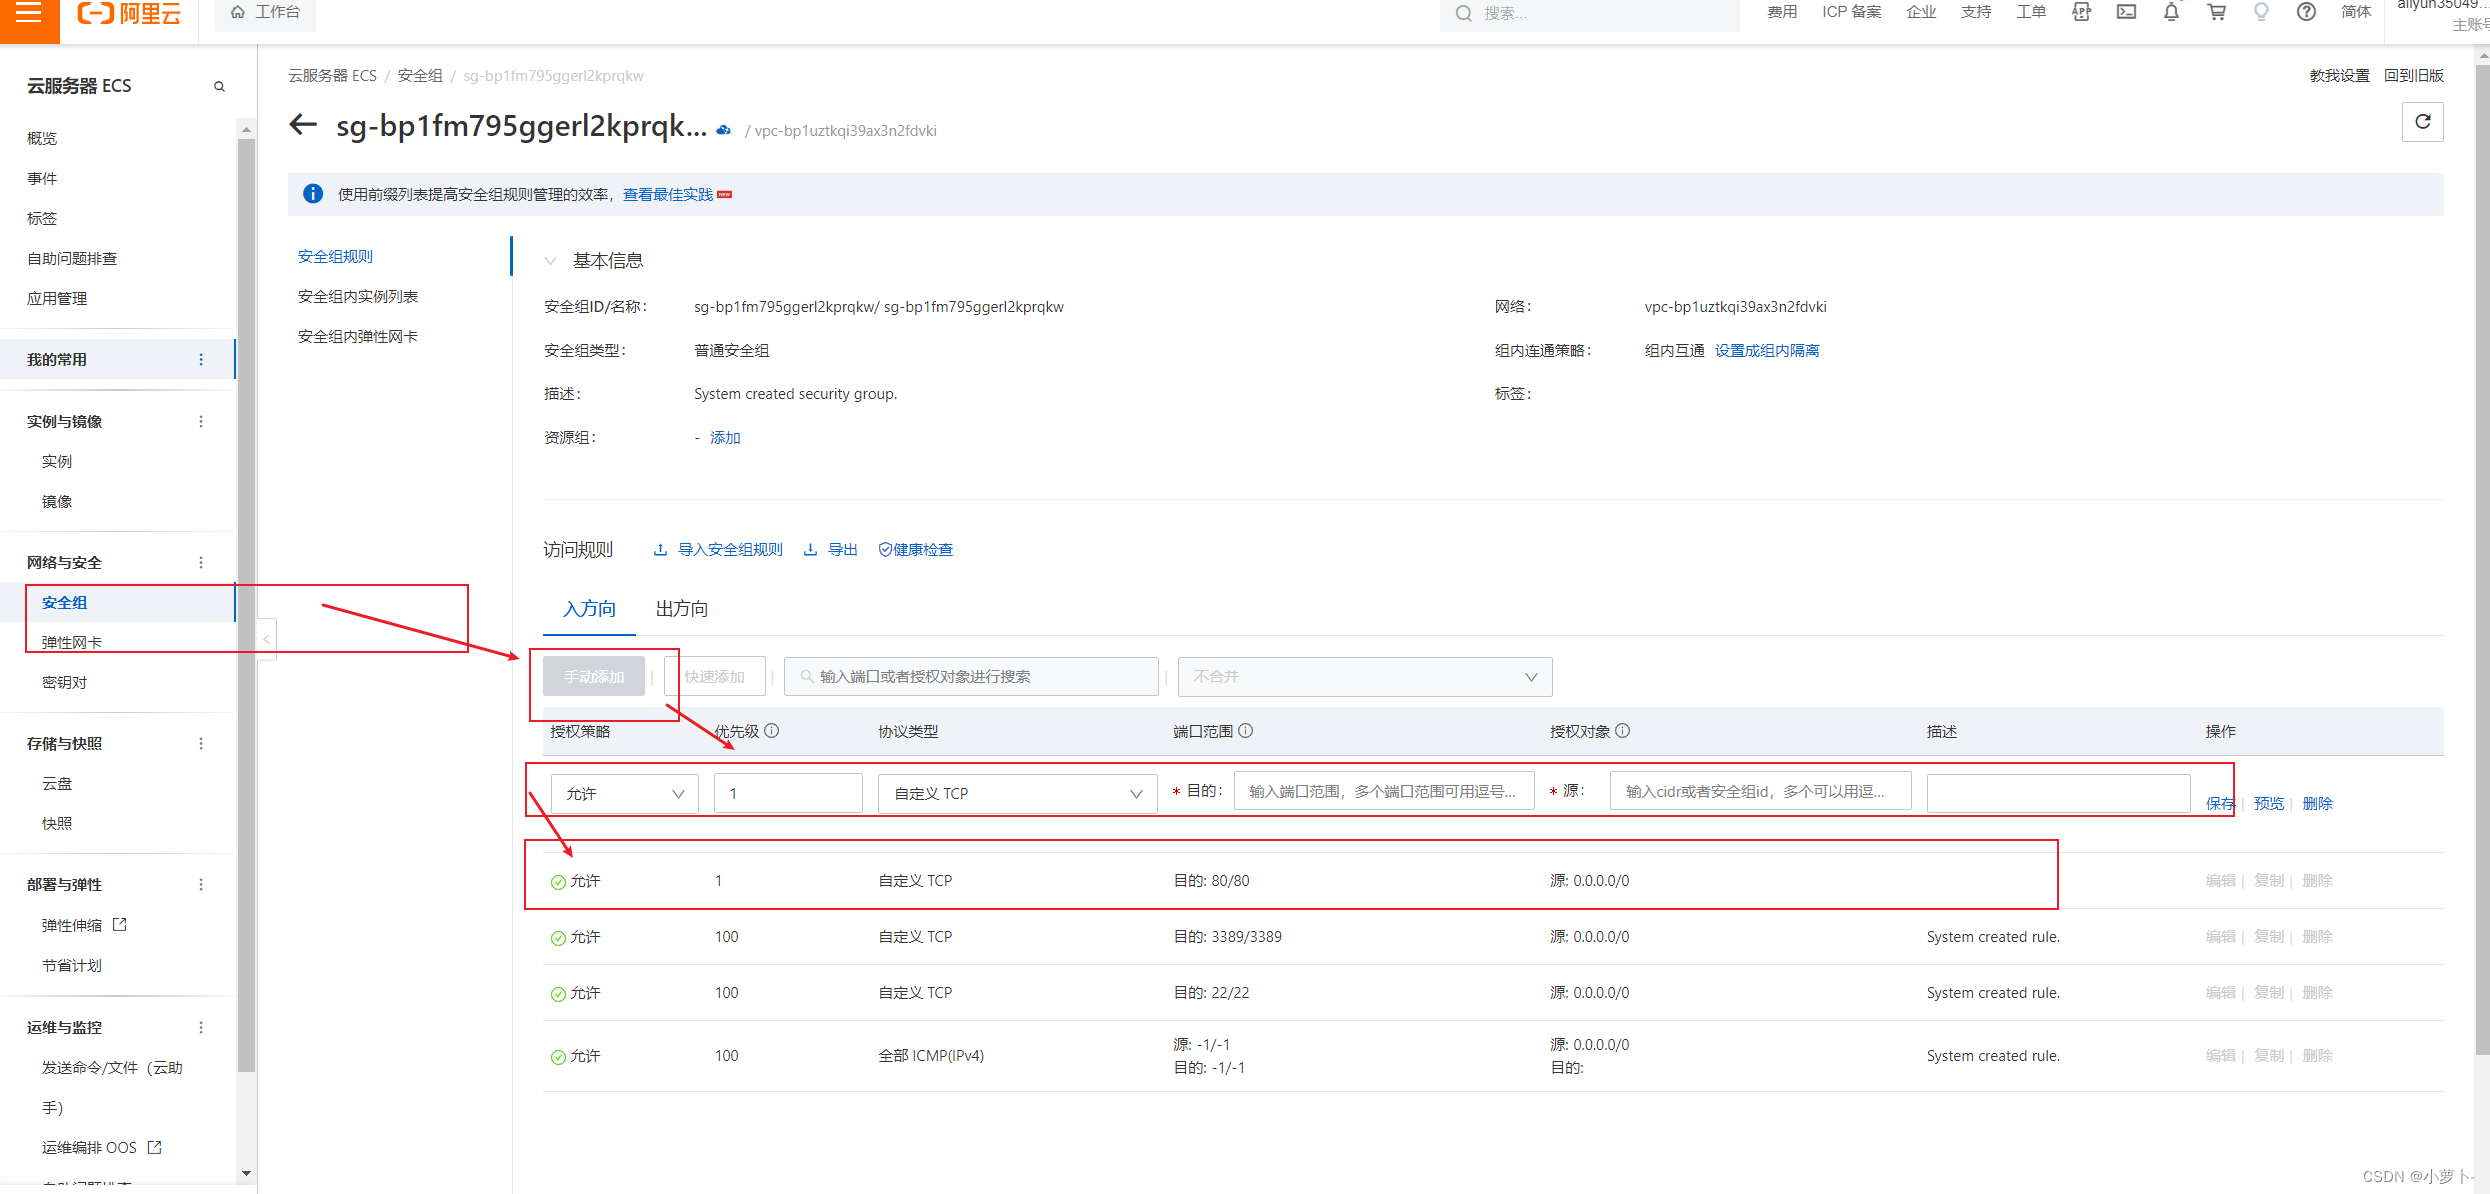The height and width of the screenshot is (1194, 2490).
Task: Open 查看最佳实践 best practices link
Action: coord(668,194)
